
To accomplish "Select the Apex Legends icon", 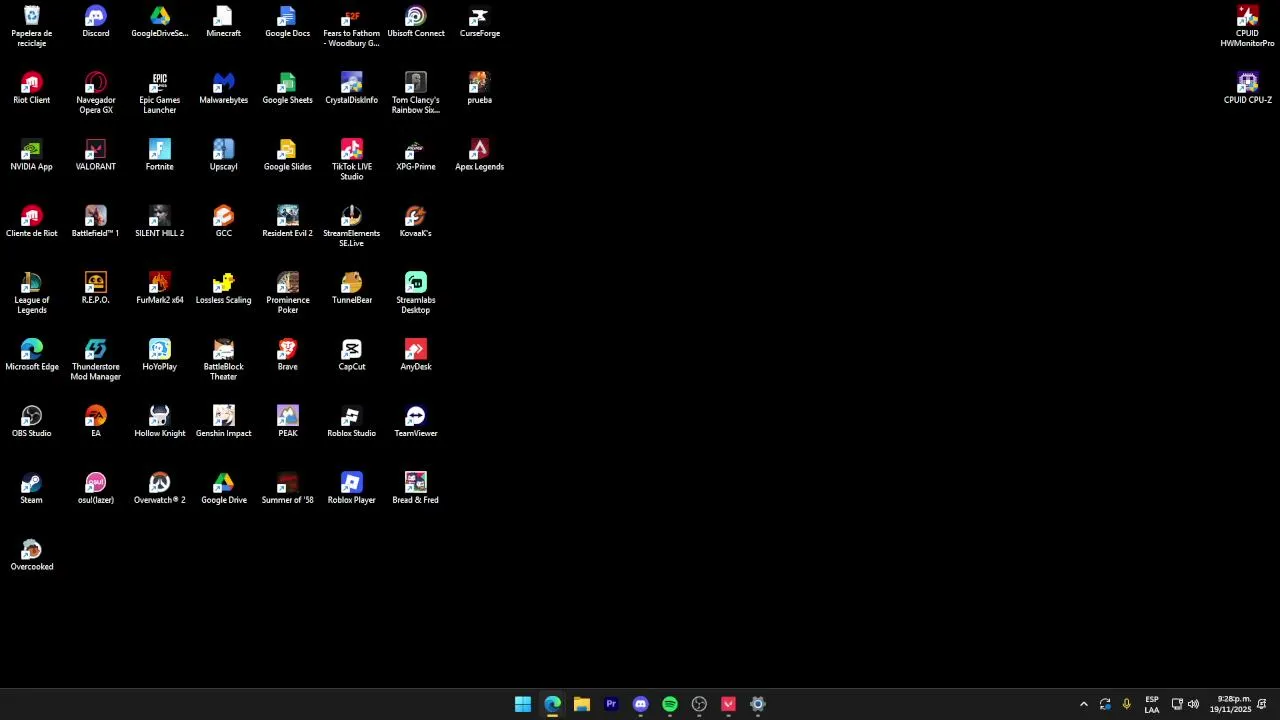I will point(480,156).
